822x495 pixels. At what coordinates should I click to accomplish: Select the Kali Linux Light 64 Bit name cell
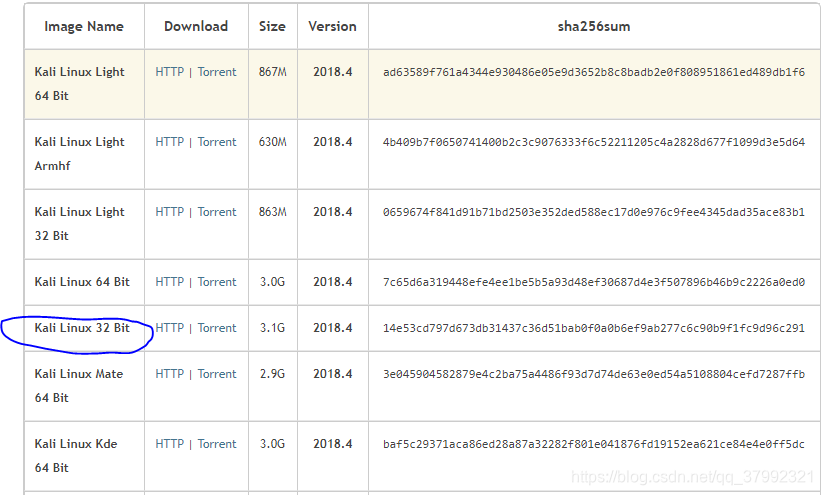84,84
